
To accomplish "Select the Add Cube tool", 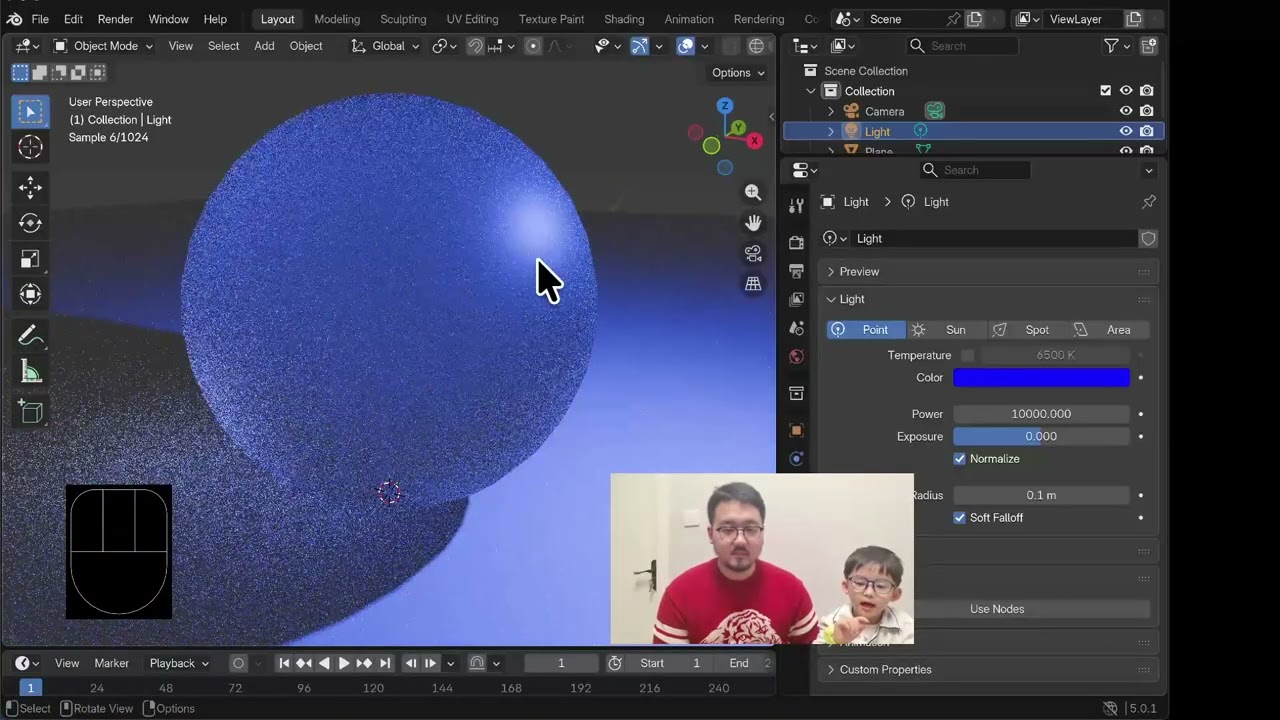I will 30,411.
